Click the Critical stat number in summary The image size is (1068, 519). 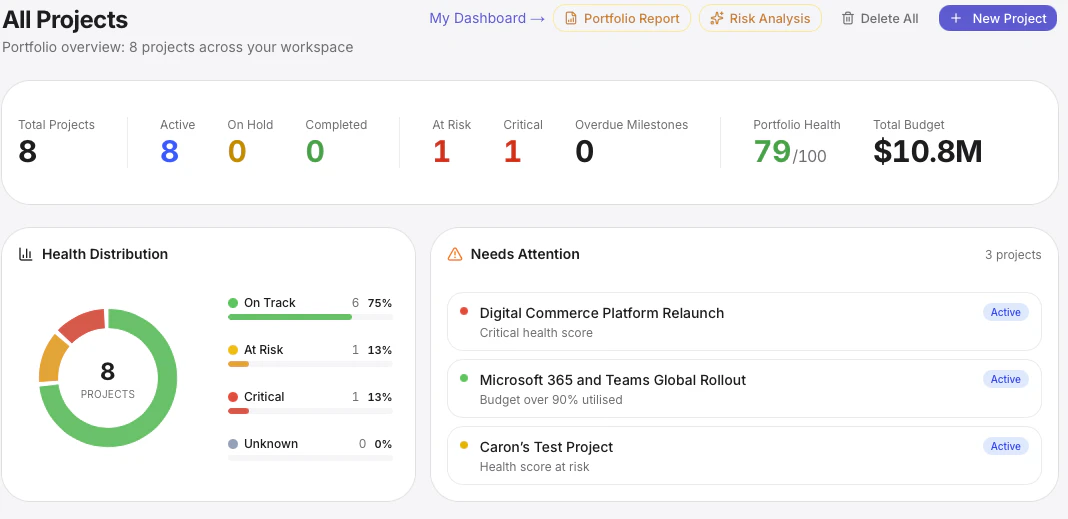(512, 151)
